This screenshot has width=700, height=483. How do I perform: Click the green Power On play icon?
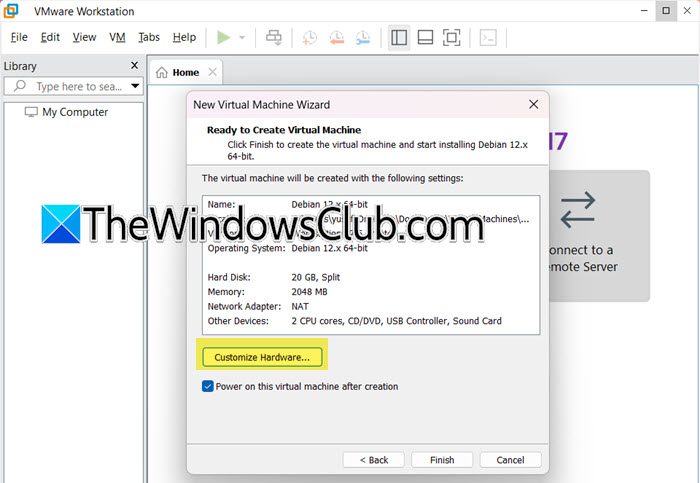[x=223, y=37]
